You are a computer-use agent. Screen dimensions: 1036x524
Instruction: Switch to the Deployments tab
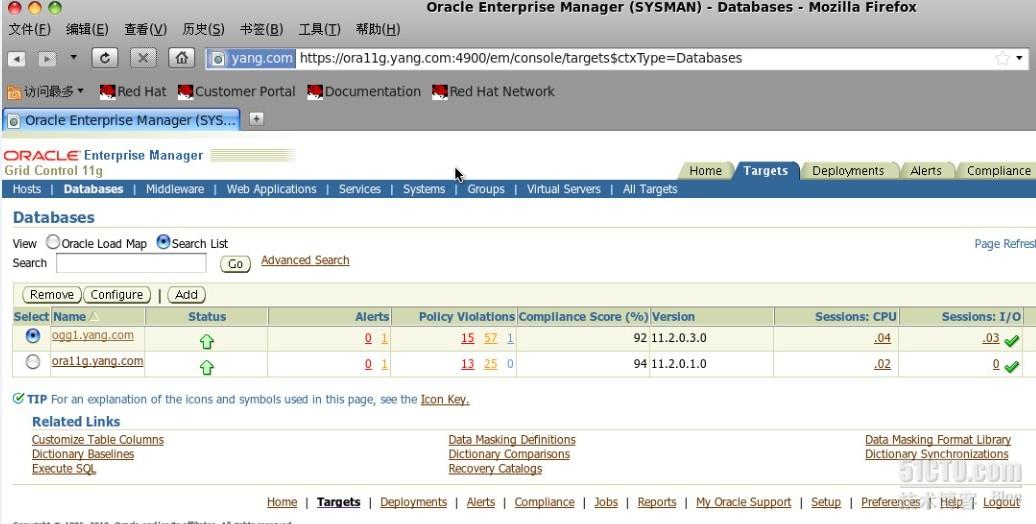(848, 170)
